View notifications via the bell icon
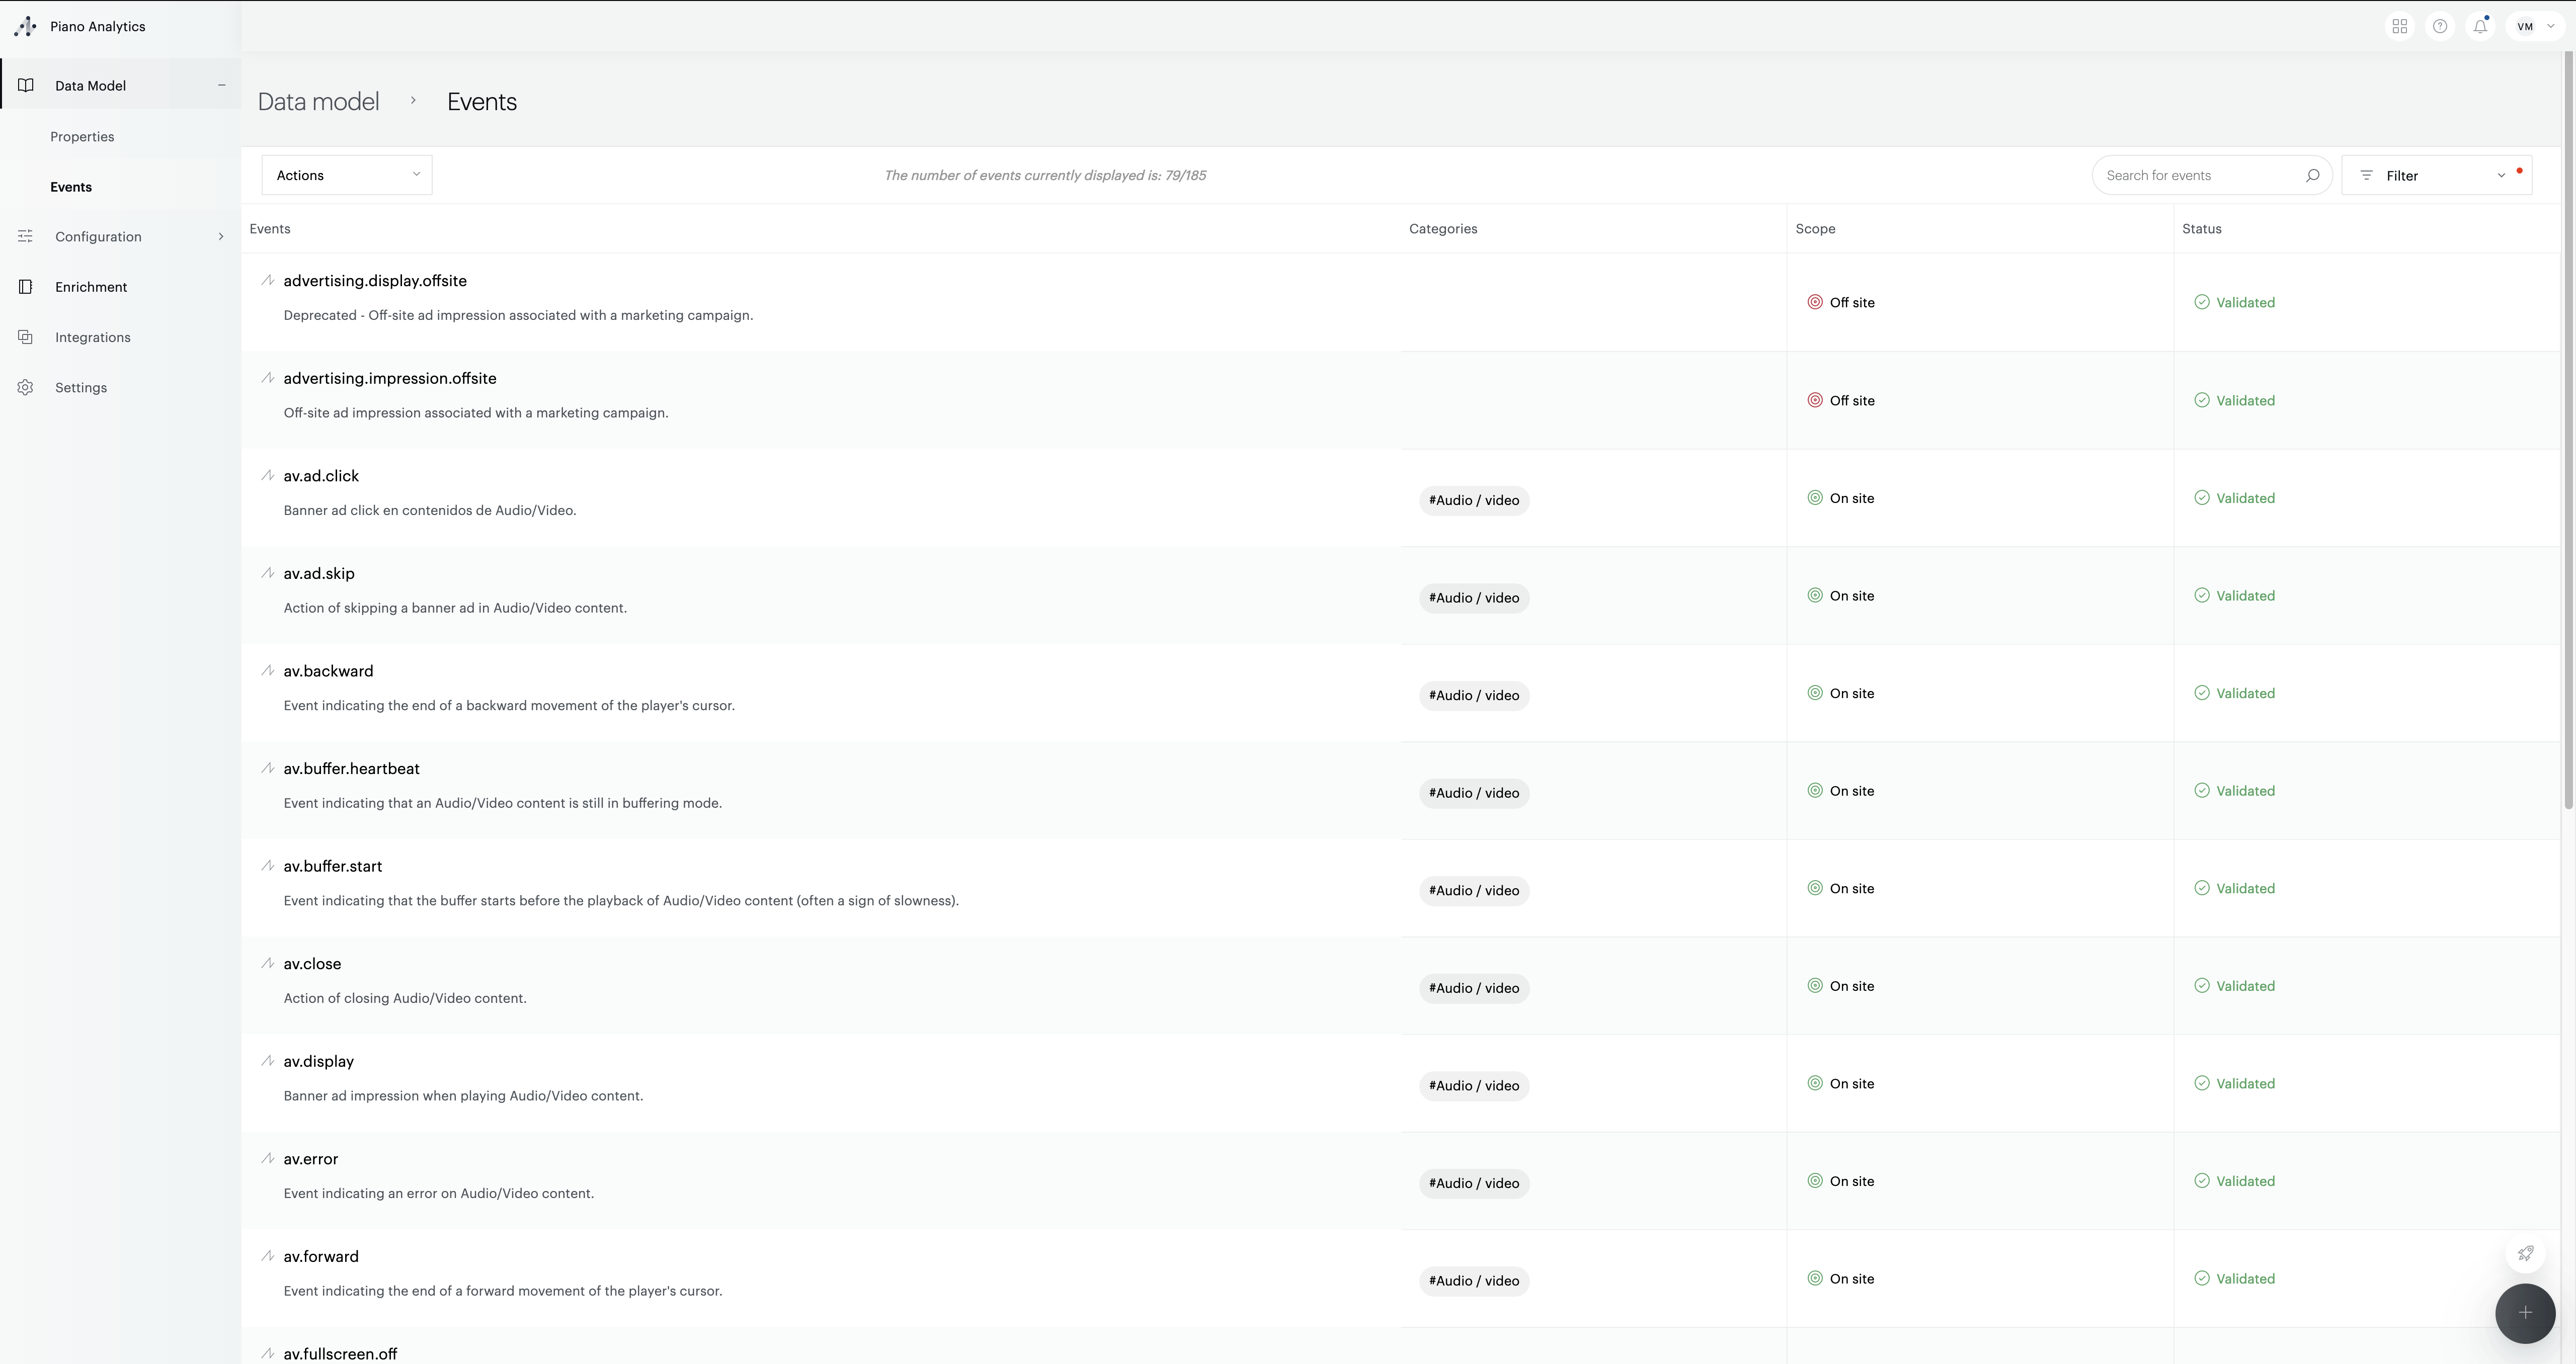 (x=2479, y=26)
